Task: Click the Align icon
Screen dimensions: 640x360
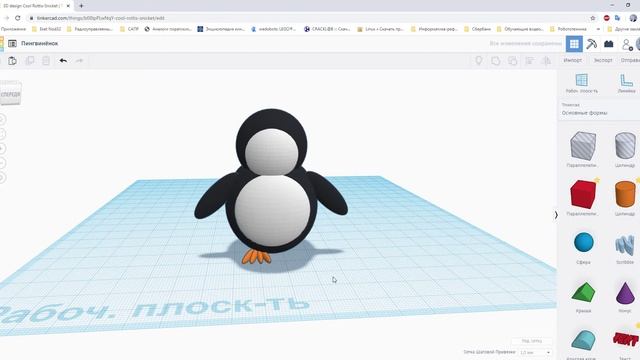Action: click(x=529, y=61)
